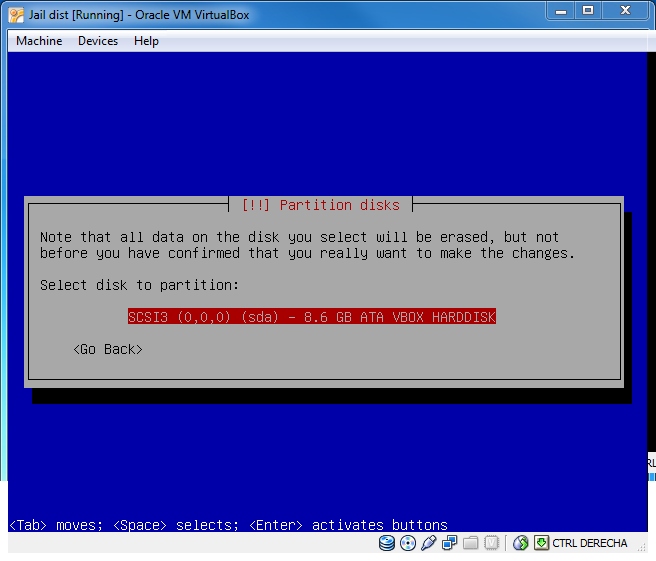Open the Help menu
The image size is (656, 561).
pos(146,41)
